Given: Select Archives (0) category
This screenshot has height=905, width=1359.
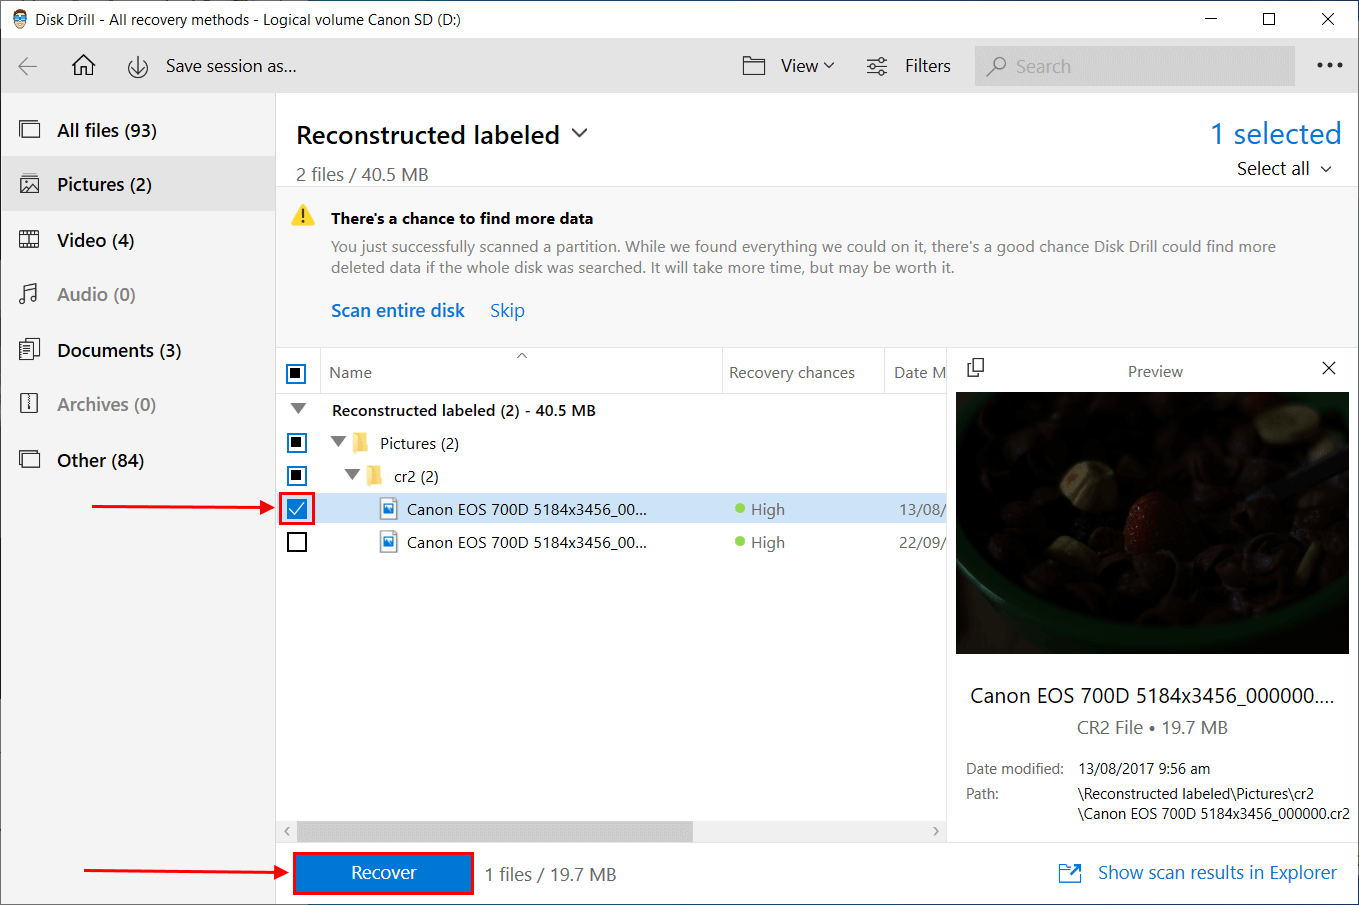Looking at the screenshot, I should (x=138, y=404).
